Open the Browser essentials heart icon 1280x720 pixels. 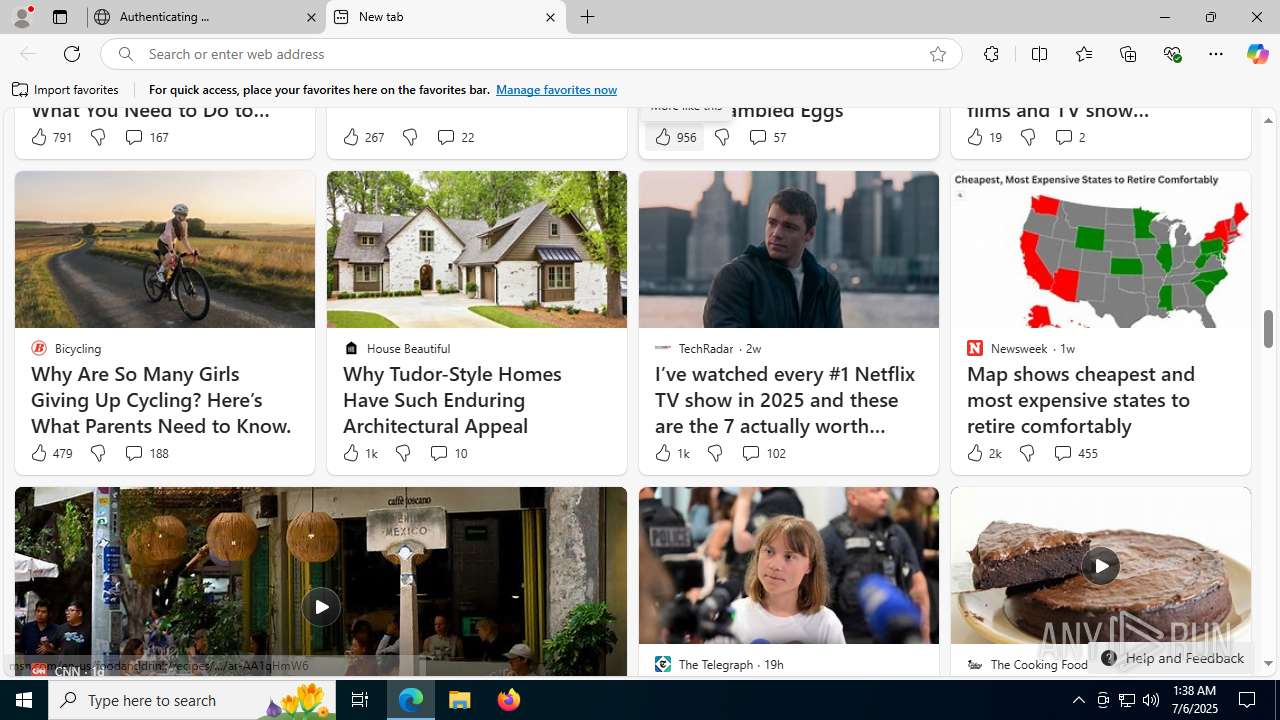(x=1172, y=54)
